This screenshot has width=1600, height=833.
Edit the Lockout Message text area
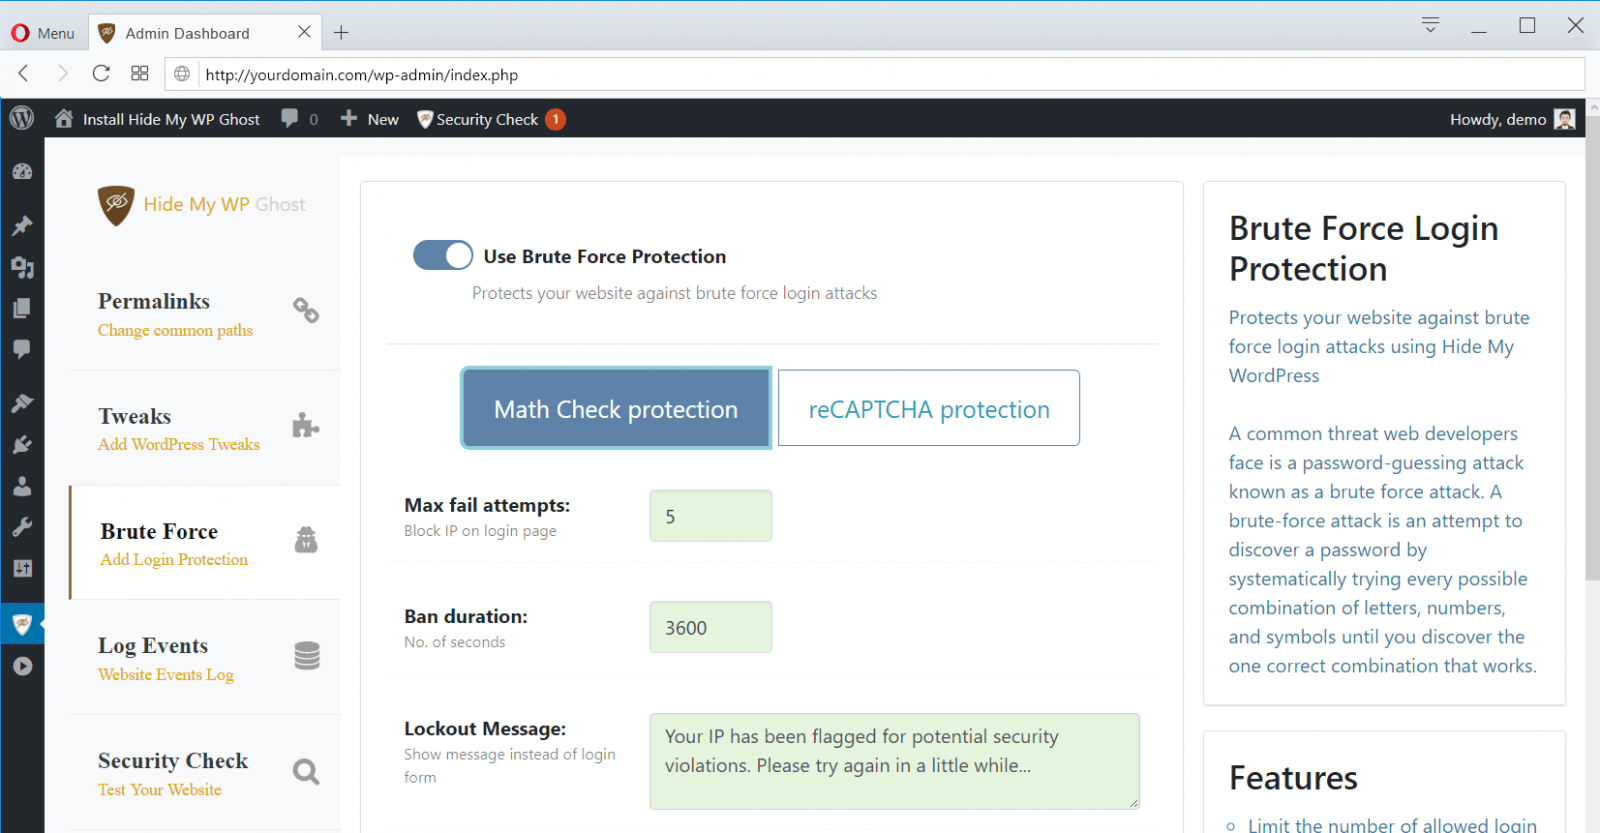[893, 760]
